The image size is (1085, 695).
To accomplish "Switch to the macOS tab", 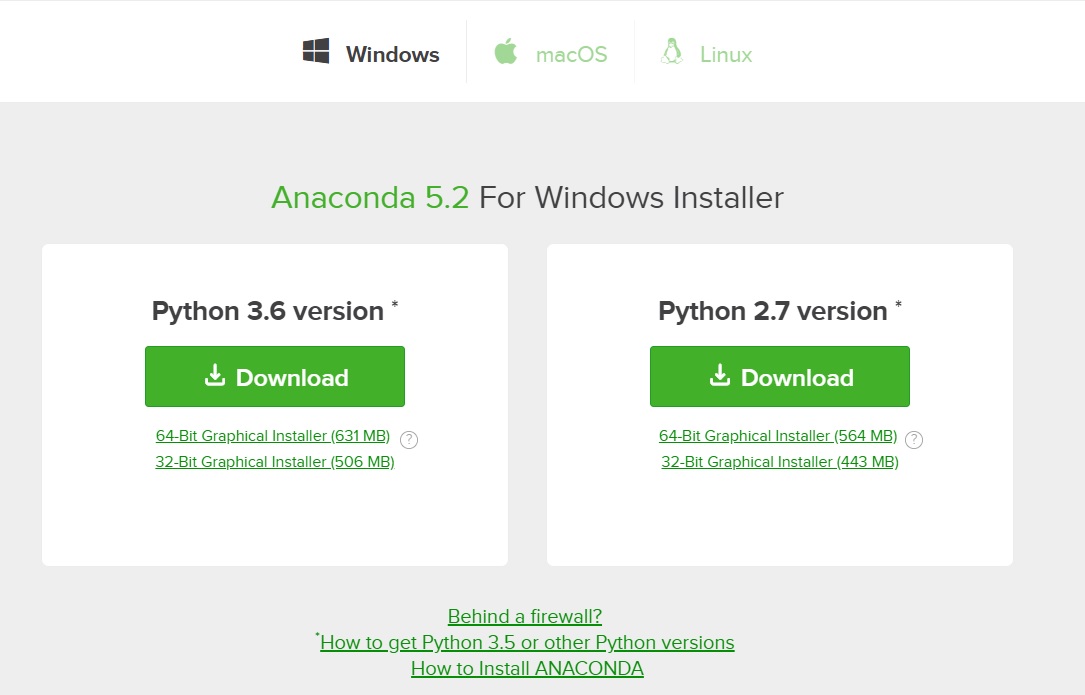I will click(550, 55).
